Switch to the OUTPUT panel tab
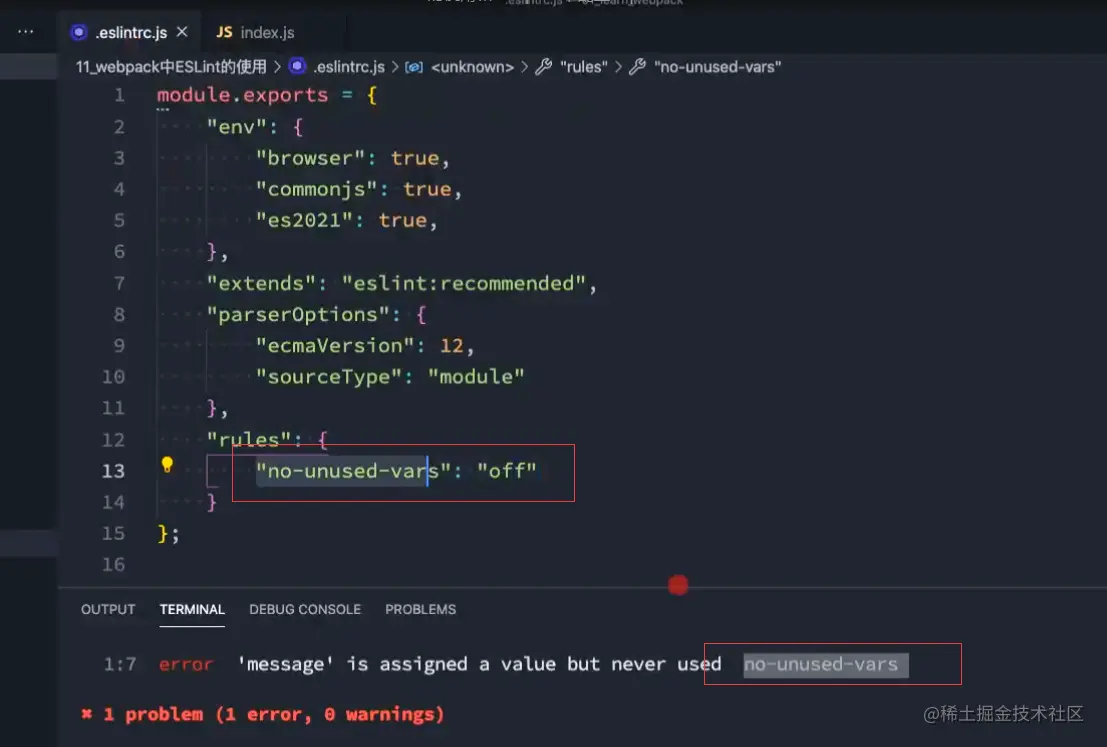 (108, 609)
